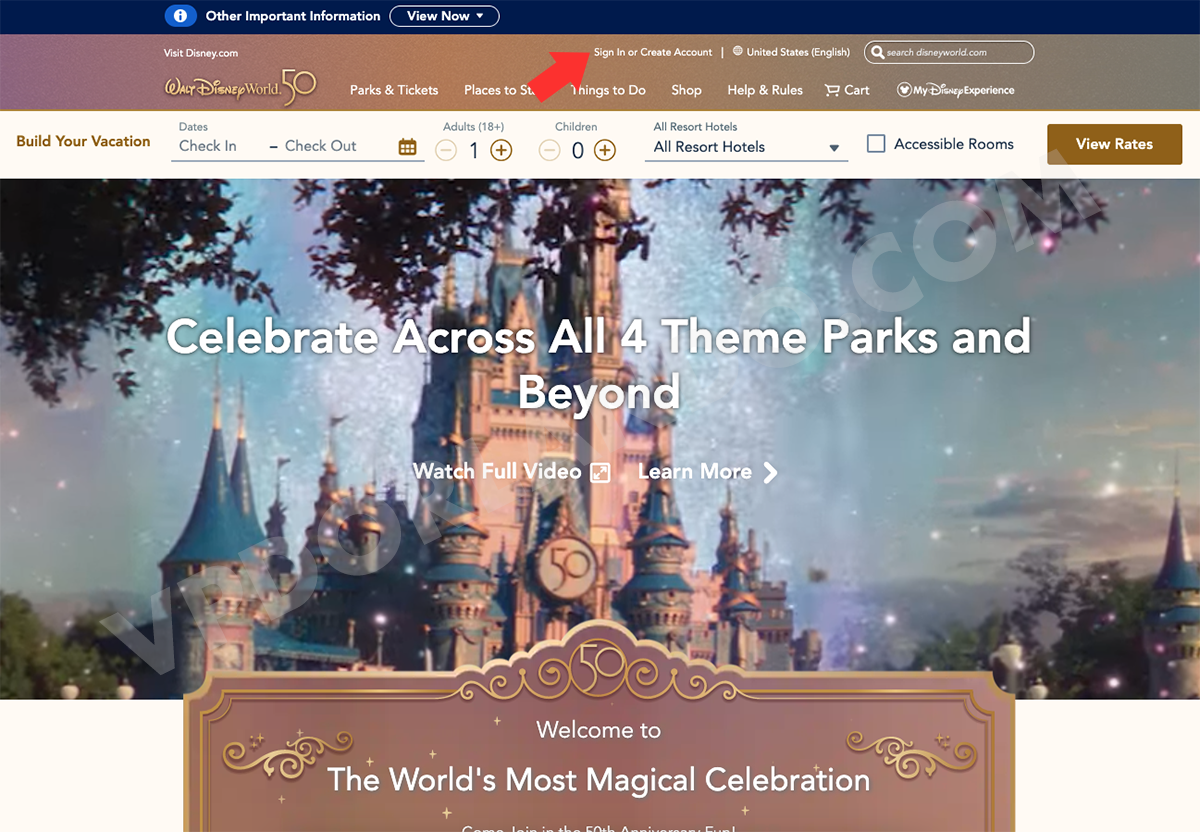Increase the number of children
Screen dimensions: 1200x832
[x=605, y=150]
